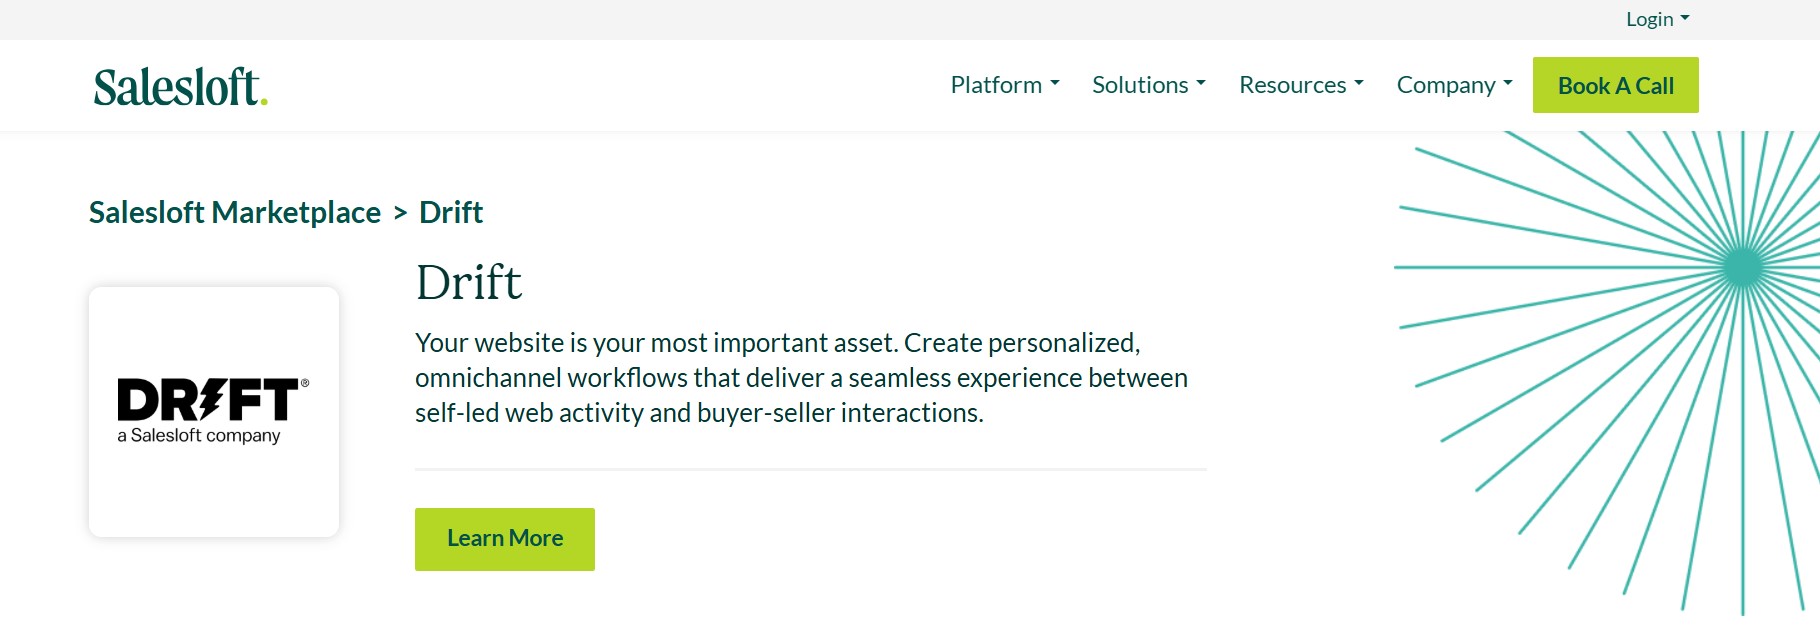This screenshot has height=642, width=1820.
Task: Click the caret arrow next to Company
Action: coord(1508,84)
